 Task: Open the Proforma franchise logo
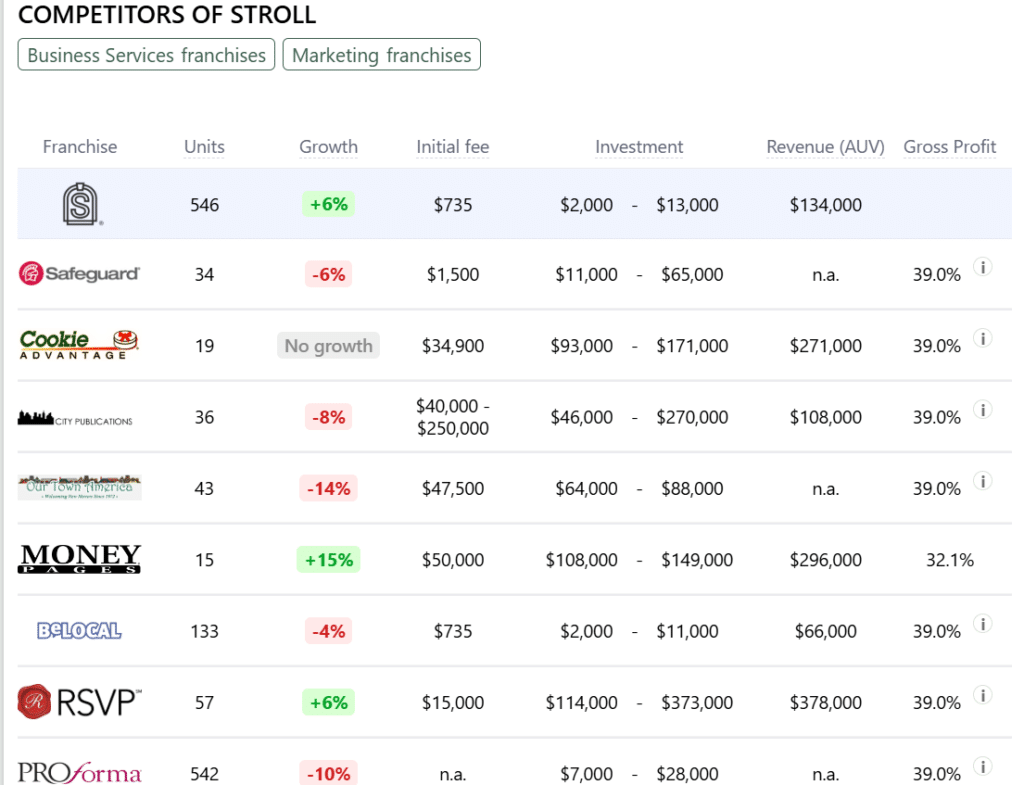(79, 773)
